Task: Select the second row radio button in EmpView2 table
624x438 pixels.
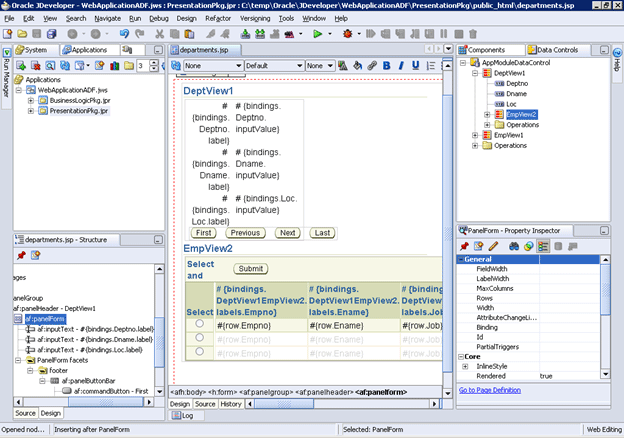Action: point(200,338)
